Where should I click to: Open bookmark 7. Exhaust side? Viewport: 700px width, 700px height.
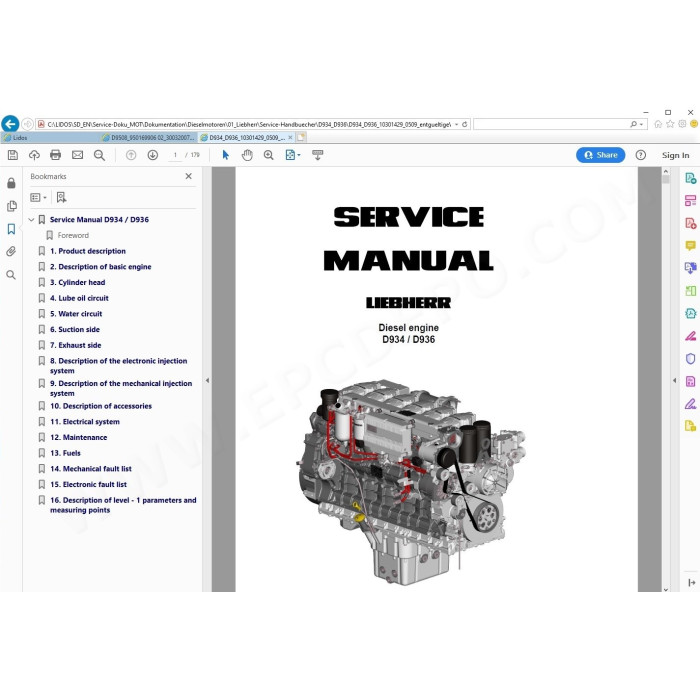point(75,345)
